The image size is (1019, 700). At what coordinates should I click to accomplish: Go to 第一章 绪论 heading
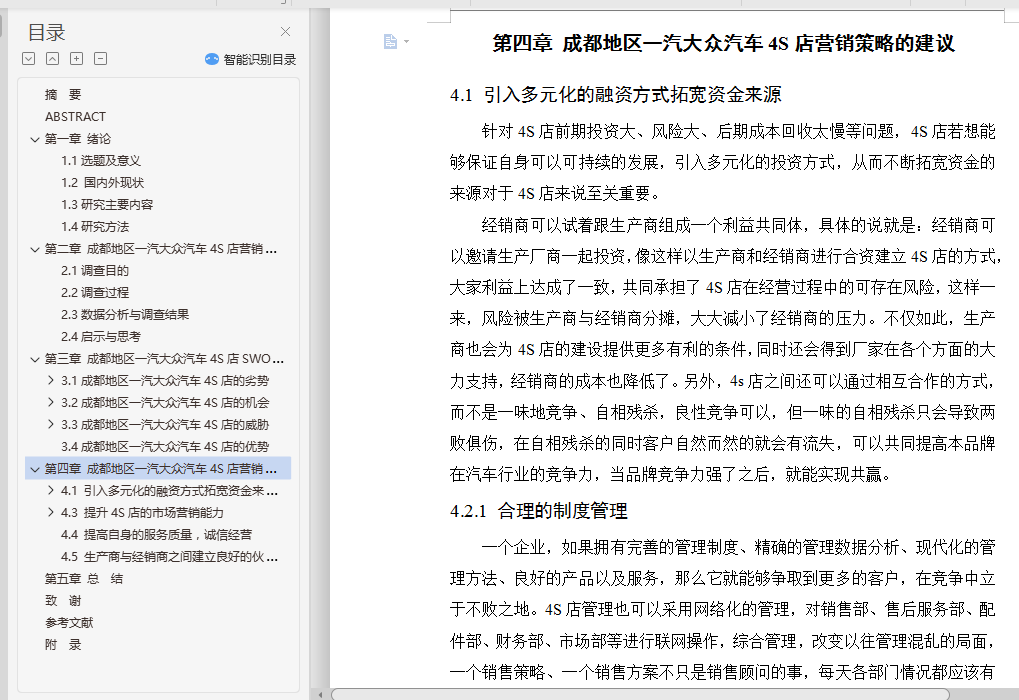pyautogui.click(x=77, y=139)
